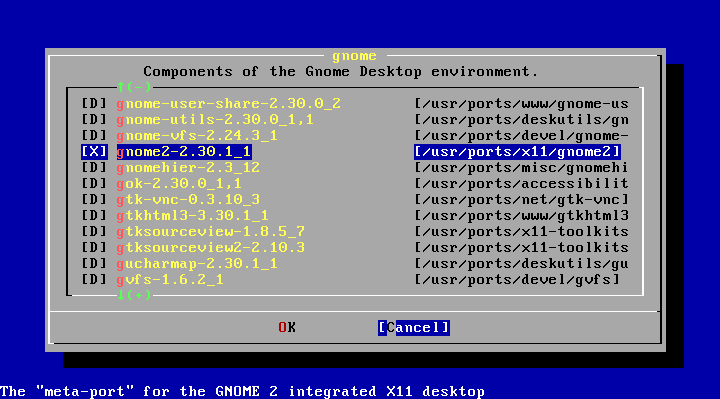The height and width of the screenshot is (399, 720).
Task: Click the path /usr/ports/accessibilit
Action: click(x=522, y=184)
